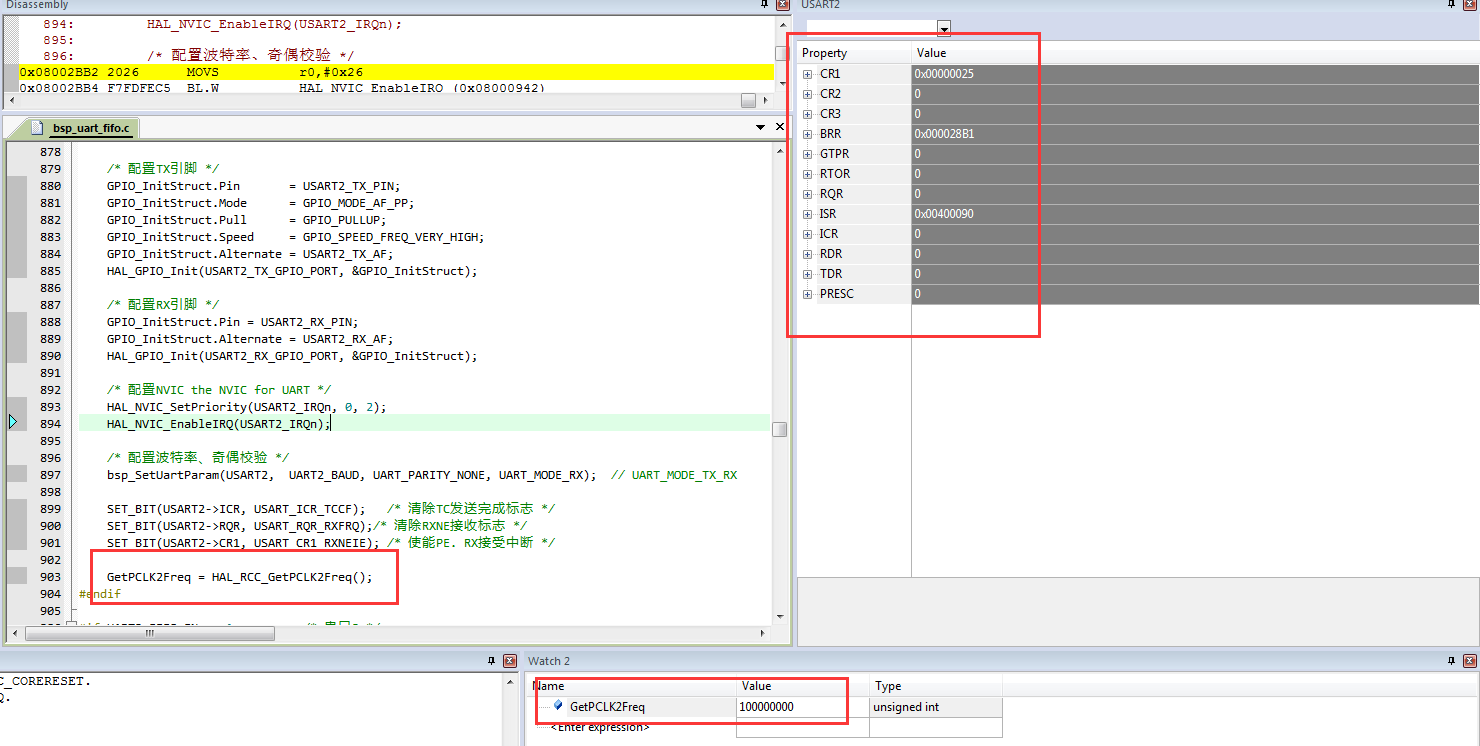Close the bsp_uart_fifo.c editor tab
This screenshot has width=1480, height=746.
780,127
